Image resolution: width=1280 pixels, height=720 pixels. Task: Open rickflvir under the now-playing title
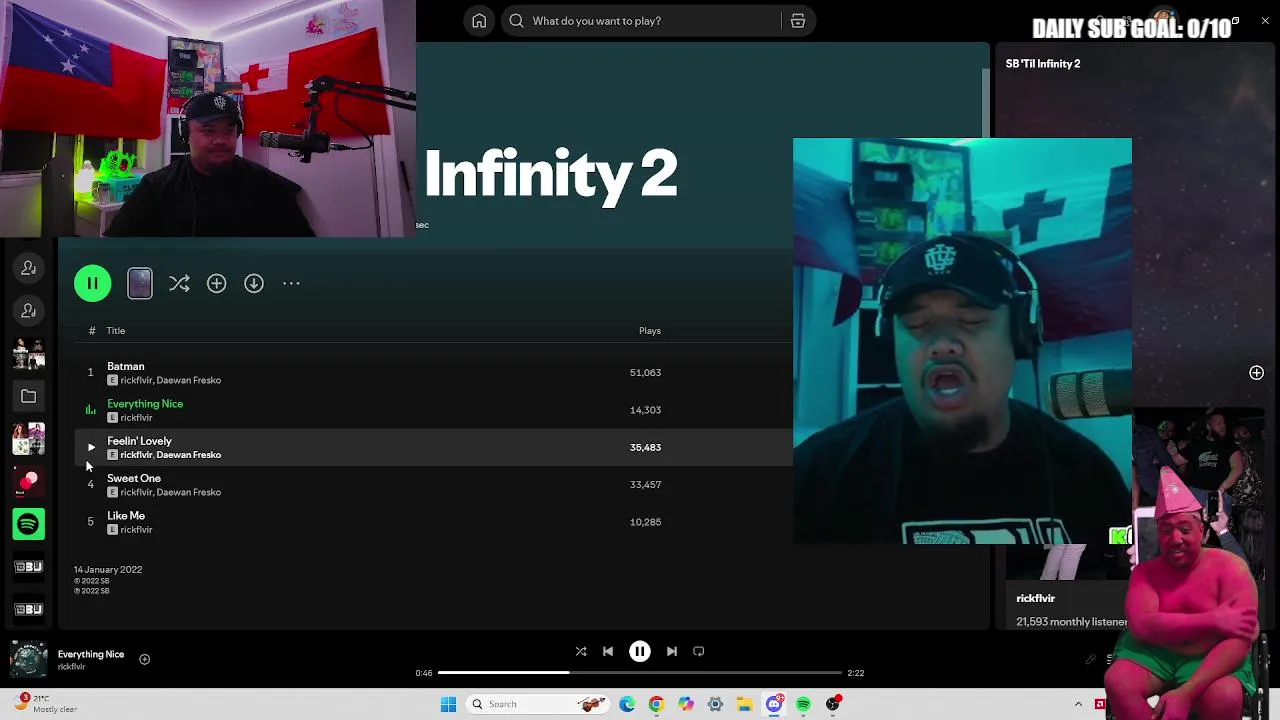(71, 667)
